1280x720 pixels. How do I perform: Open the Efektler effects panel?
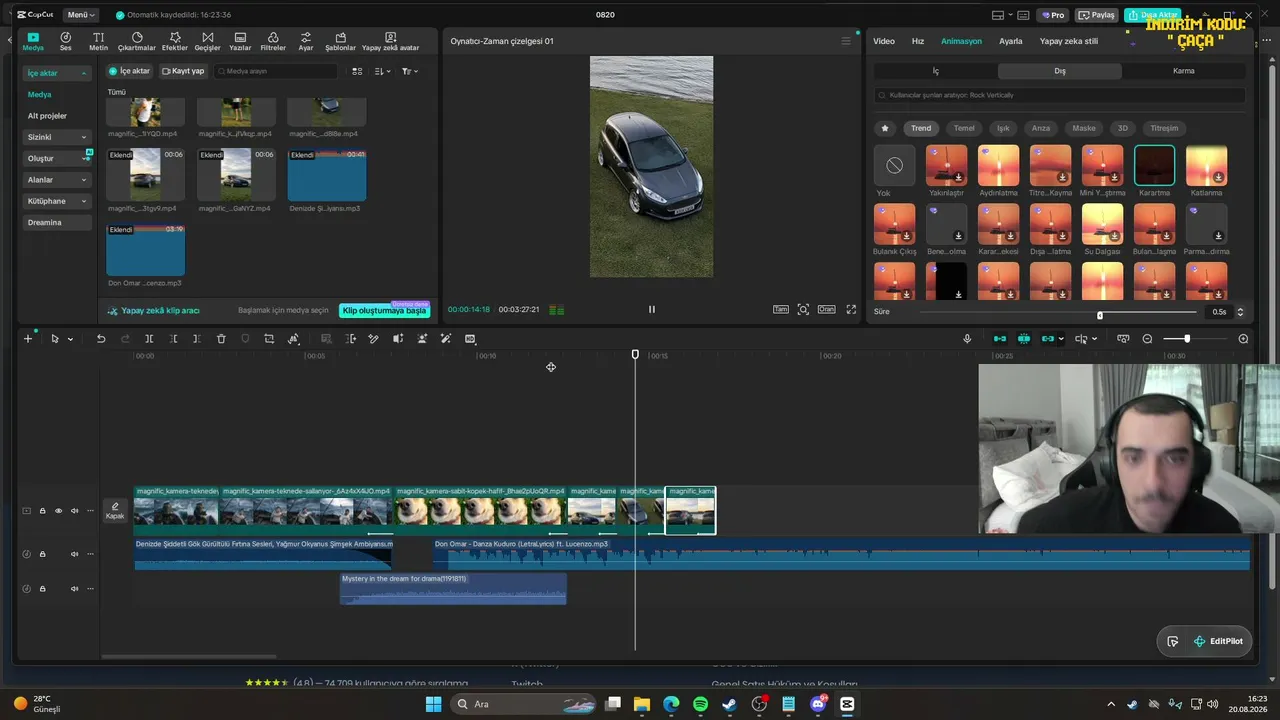tap(175, 41)
